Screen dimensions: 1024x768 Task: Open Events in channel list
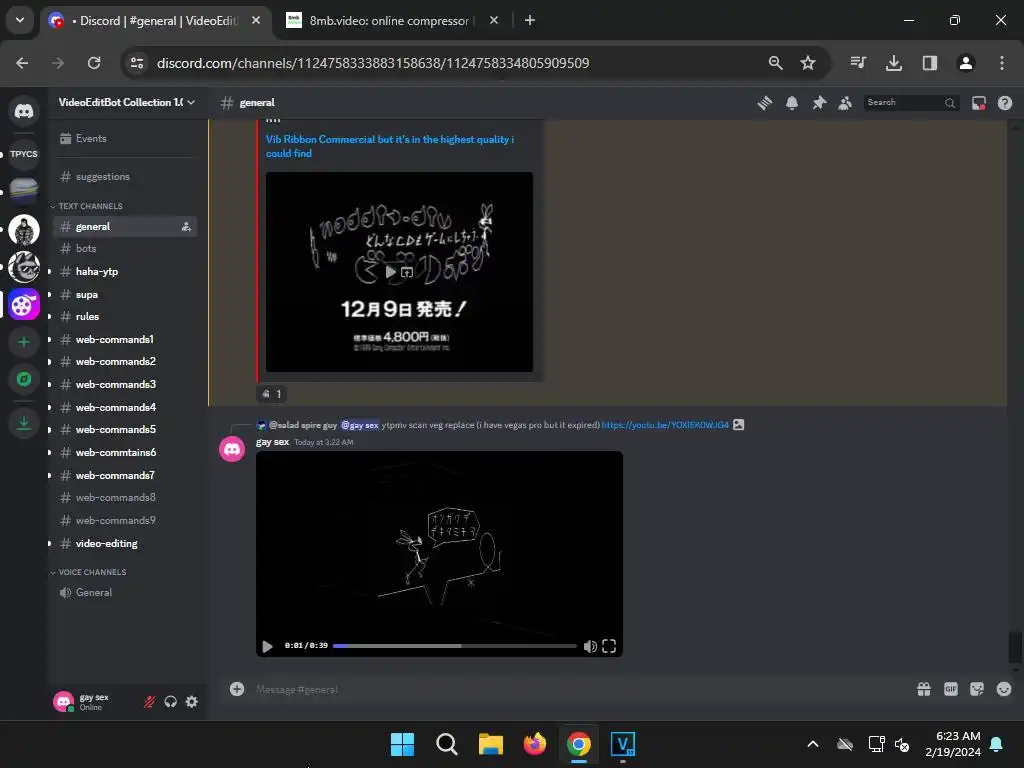tap(125, 138)
